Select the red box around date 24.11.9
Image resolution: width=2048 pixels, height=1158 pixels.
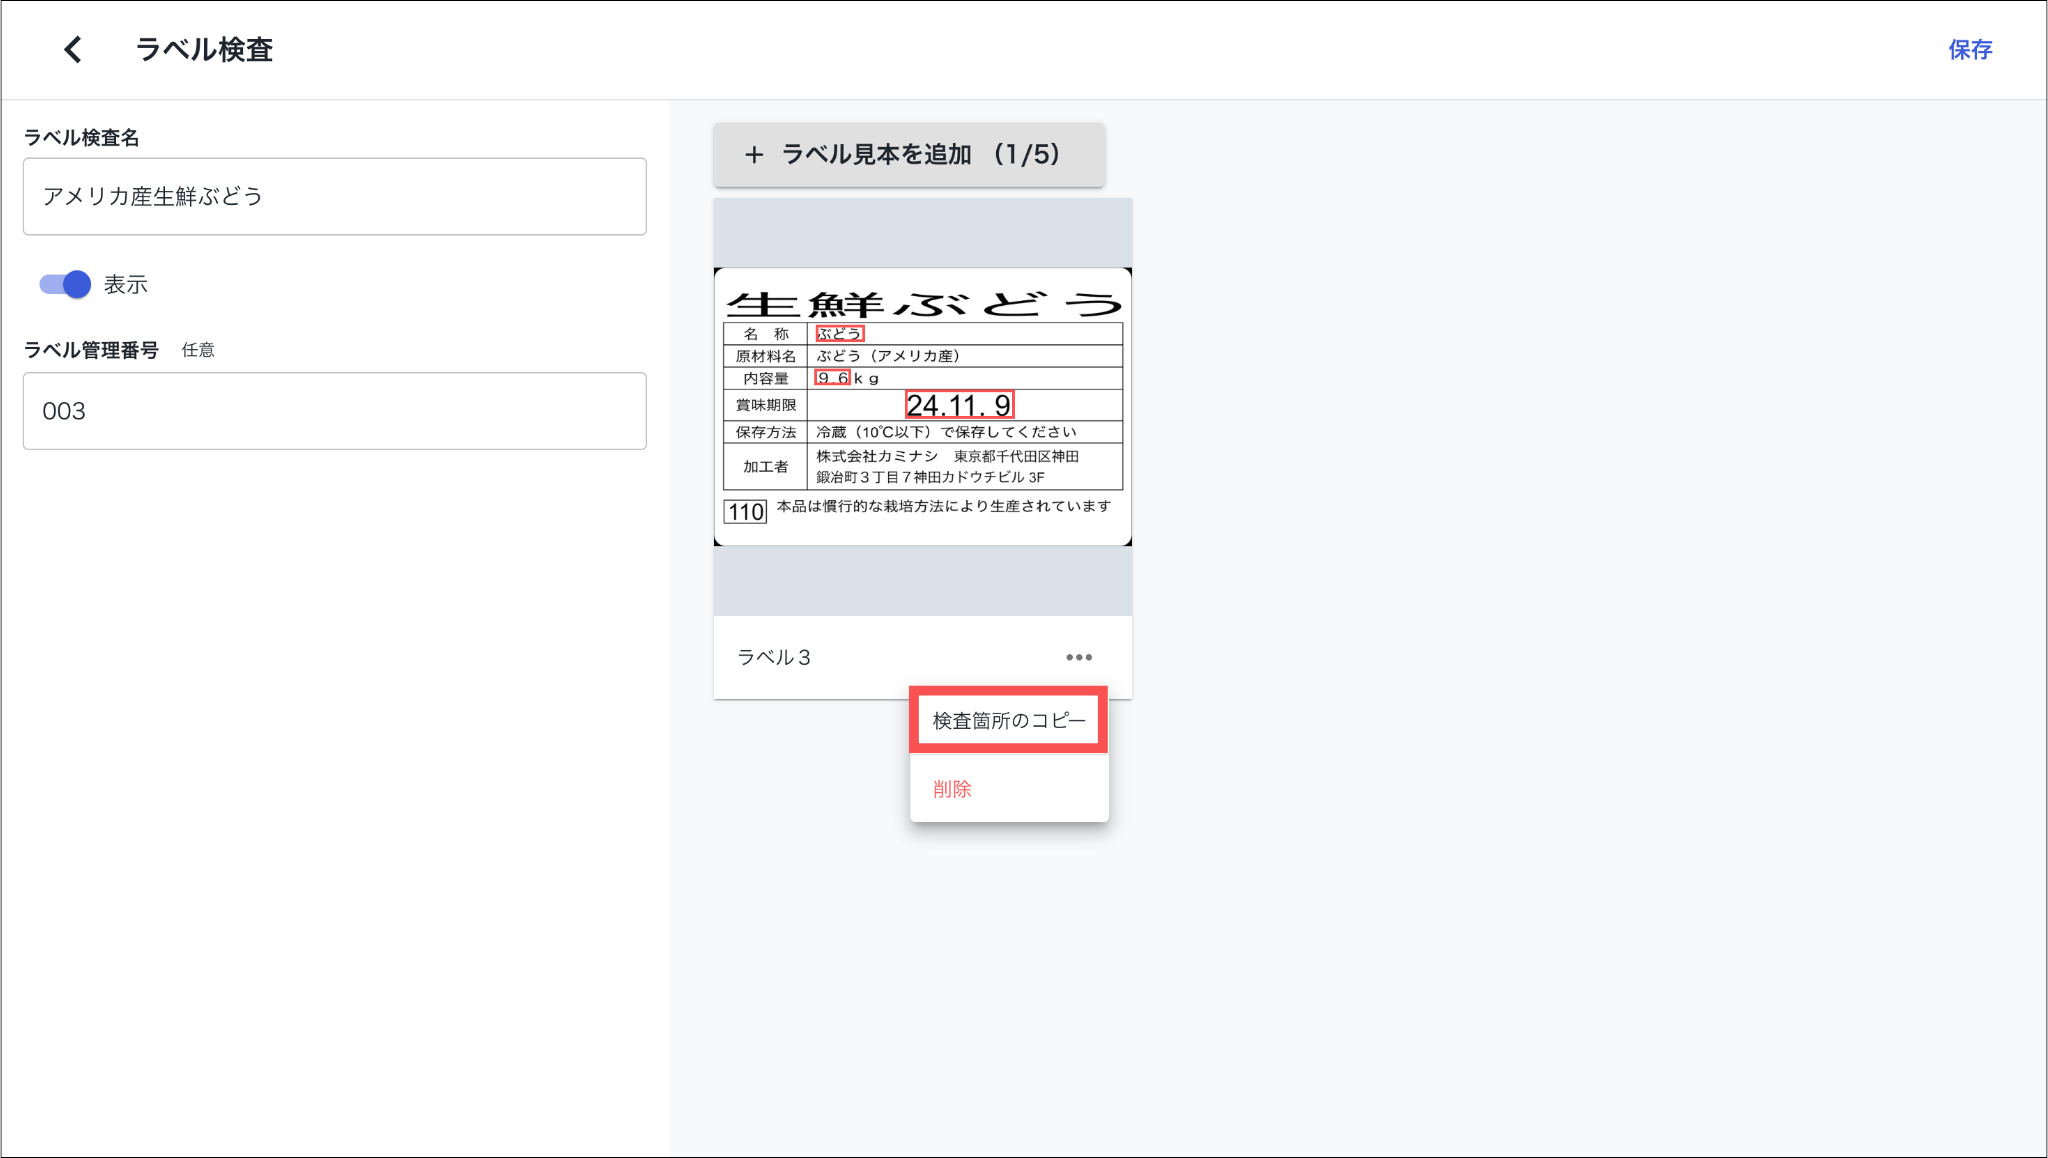(x=959, y=405)
